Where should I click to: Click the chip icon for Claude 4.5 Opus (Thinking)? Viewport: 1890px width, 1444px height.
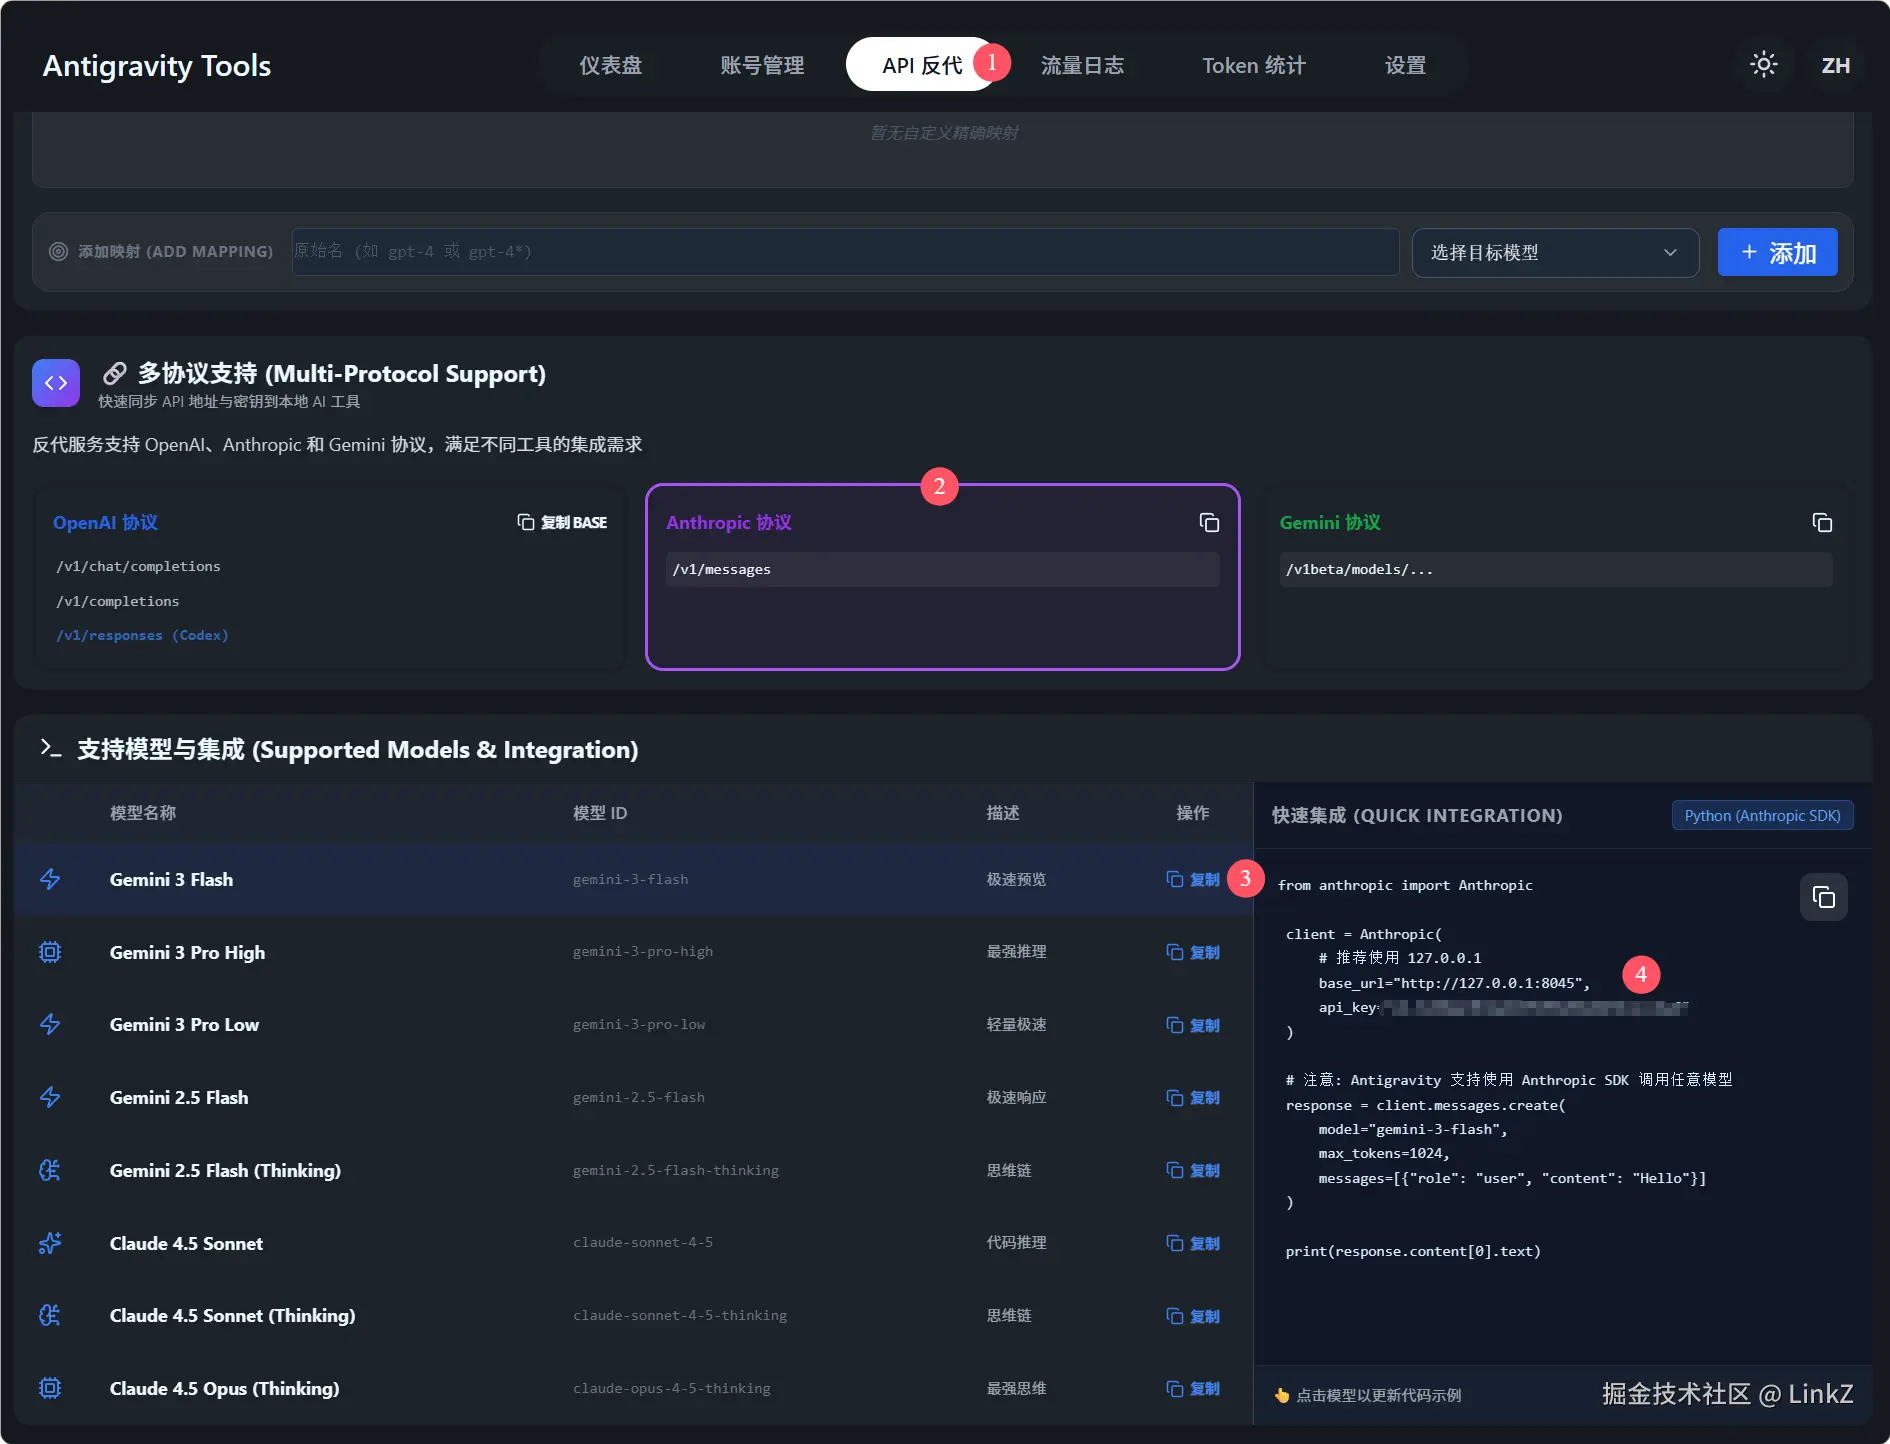50,1388
